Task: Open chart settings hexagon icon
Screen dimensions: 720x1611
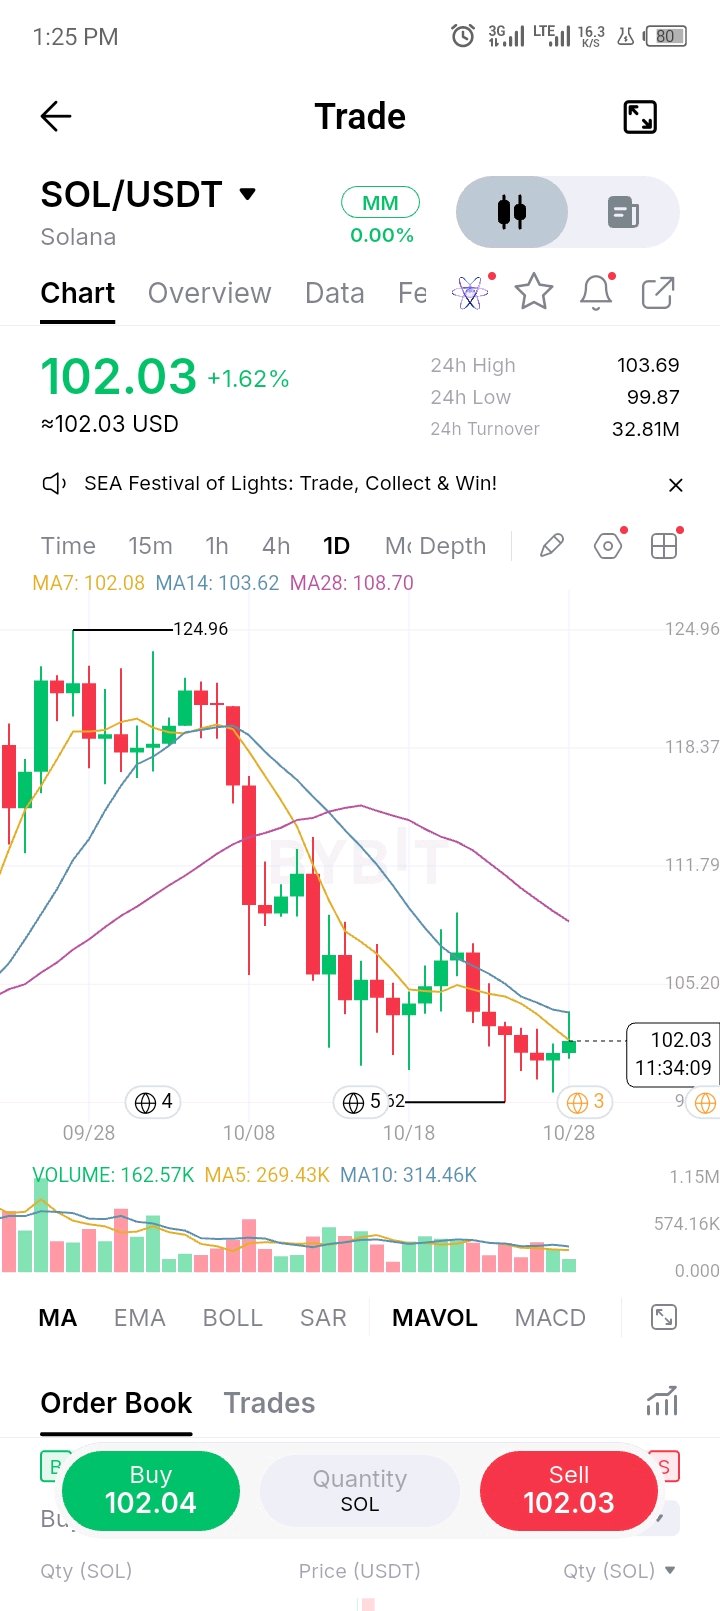Action: tap(608, 545)
